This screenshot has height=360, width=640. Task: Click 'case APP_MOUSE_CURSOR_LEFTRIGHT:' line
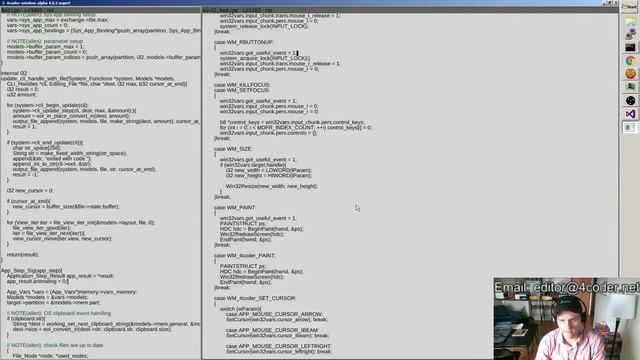click(x=279, y=346)
